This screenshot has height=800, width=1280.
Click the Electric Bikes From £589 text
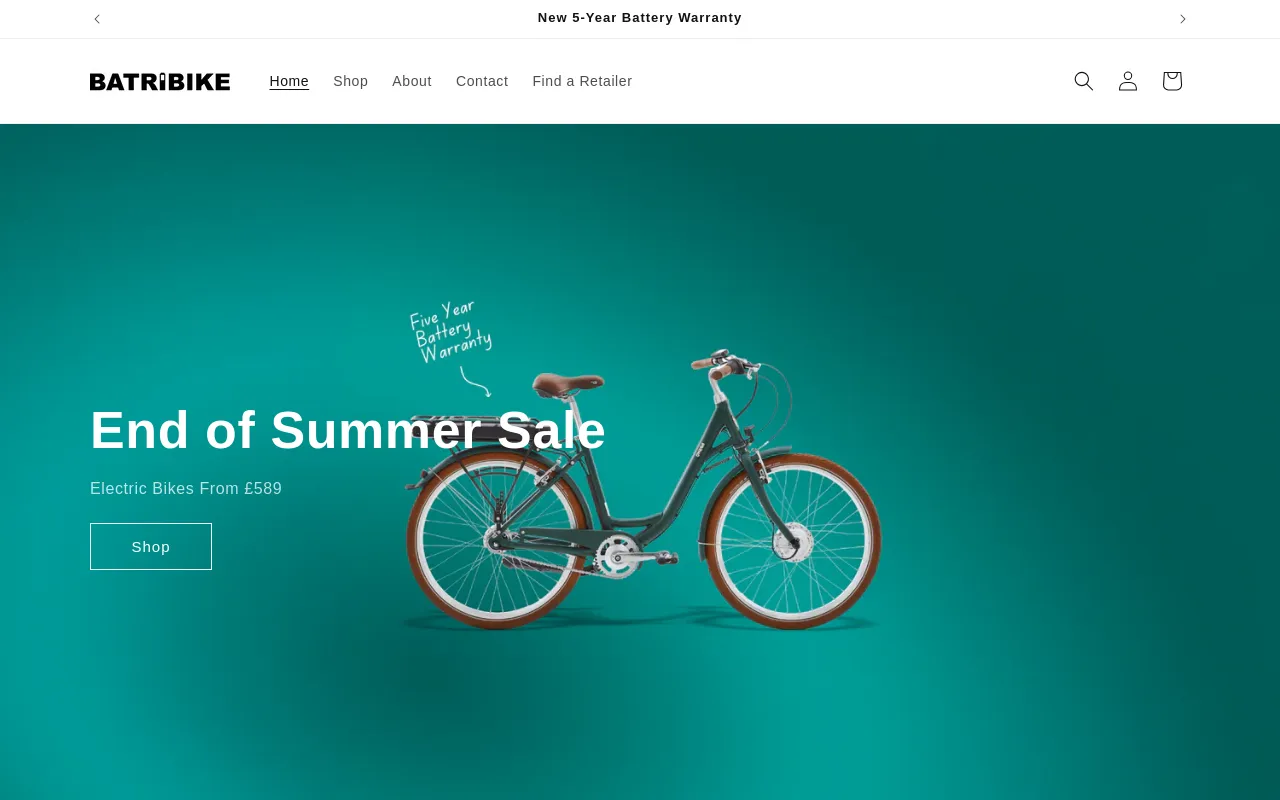click(x=186, y=489)
